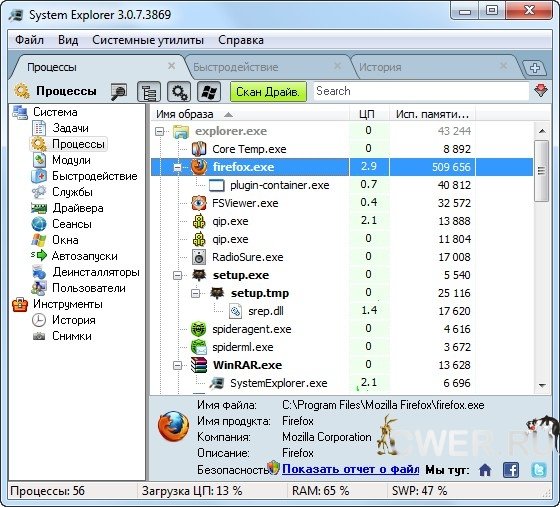
Task: Collapse the firefox.exe tree node
Action: pyautogui.click(x=177, y=167)
